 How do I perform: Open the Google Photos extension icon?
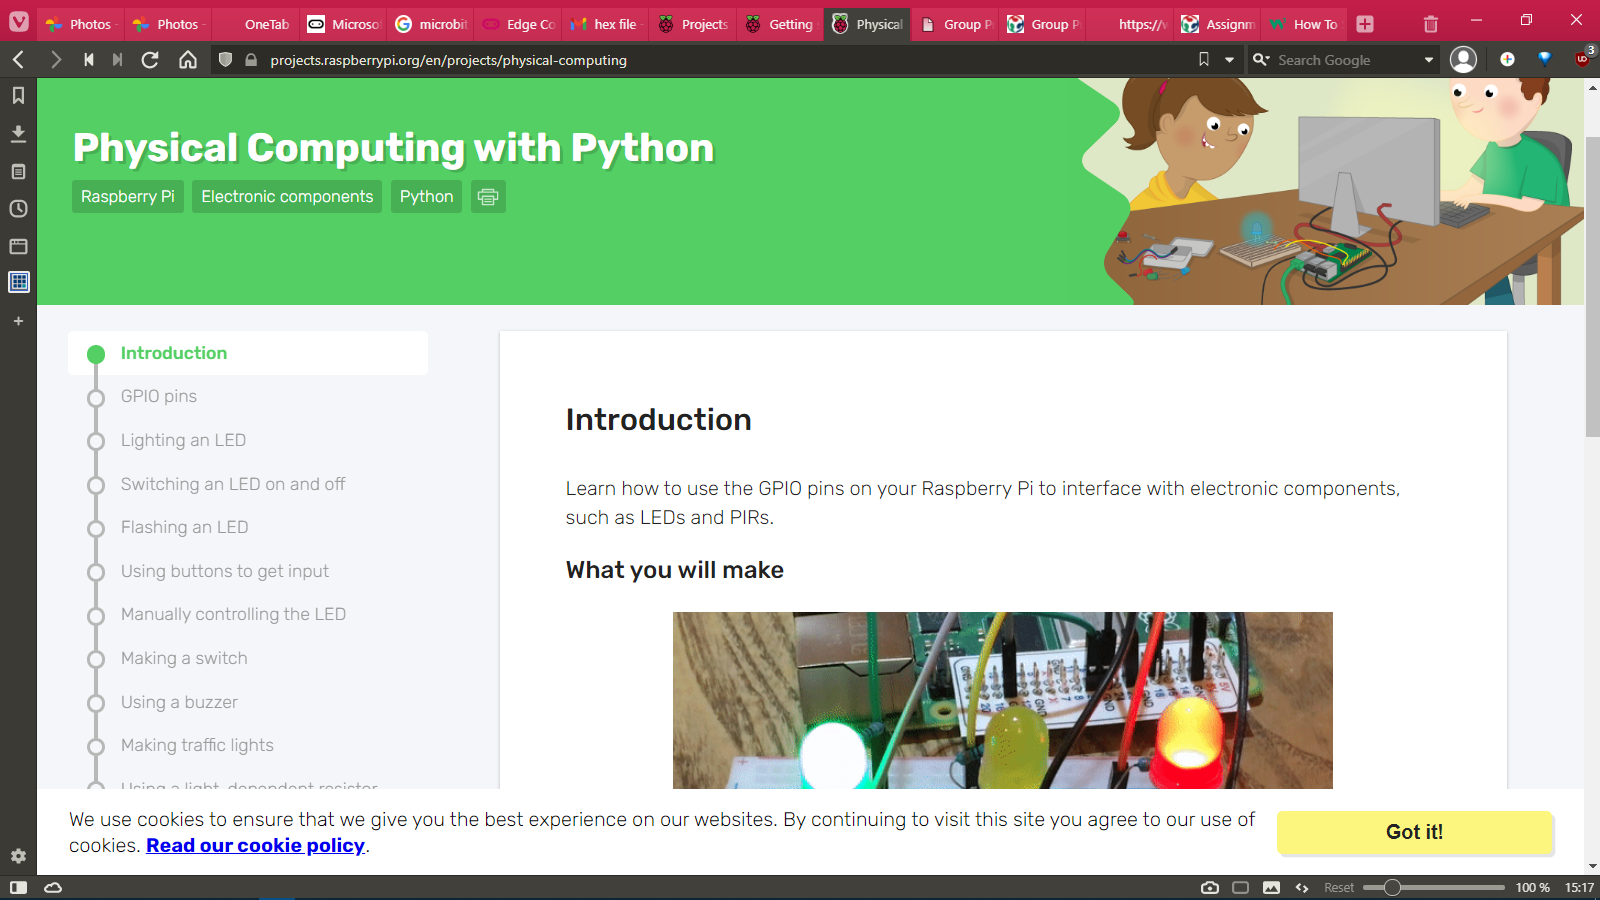(1507, 60)
